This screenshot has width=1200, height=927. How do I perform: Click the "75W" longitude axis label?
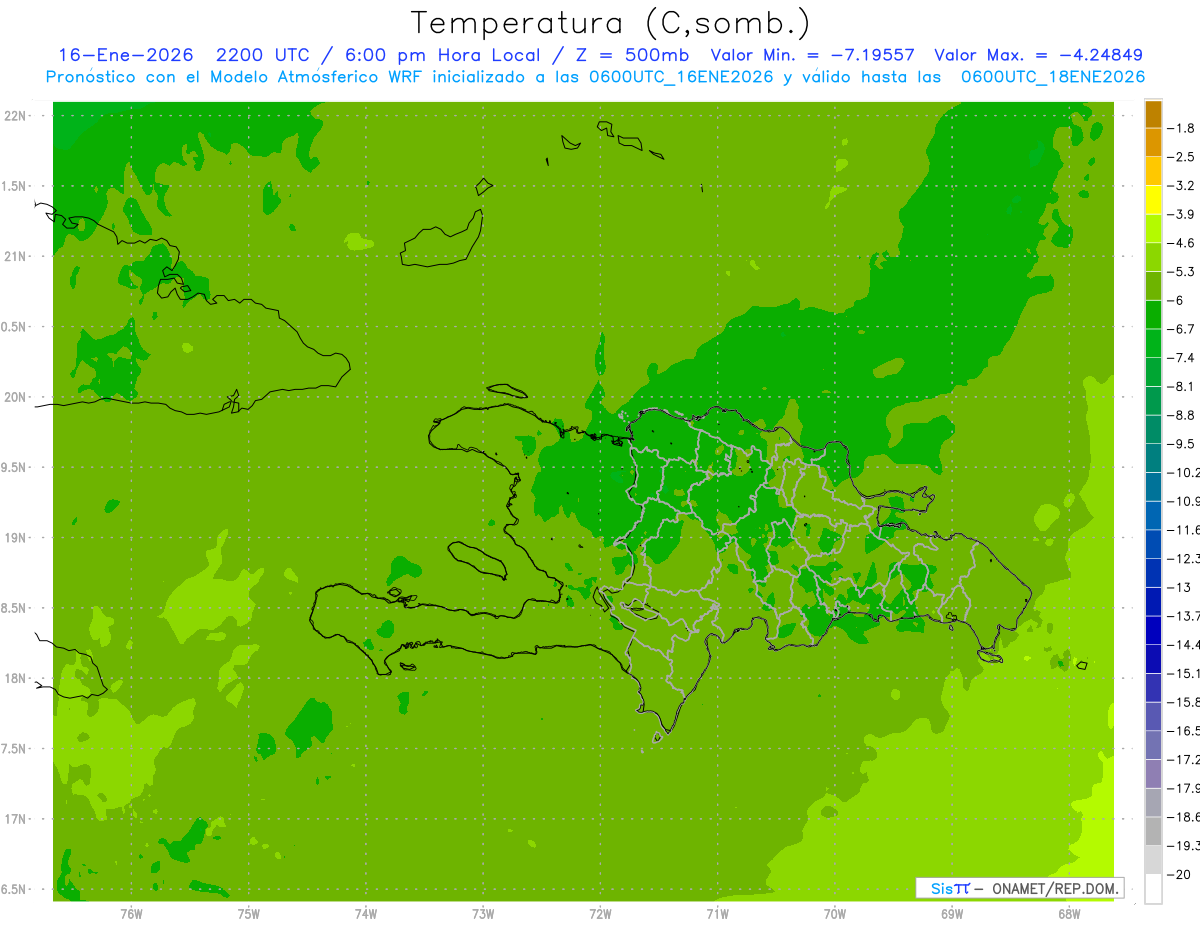click(249, 914)
